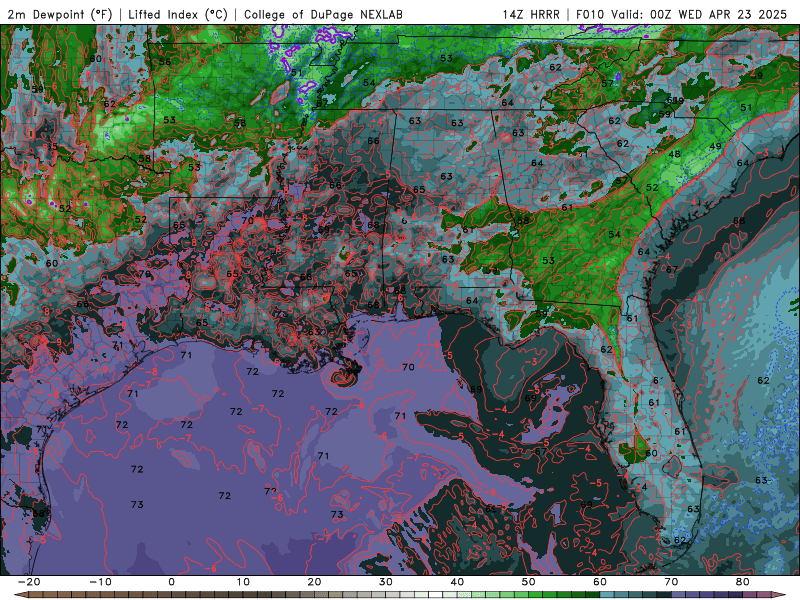800x600 pixels.
Task: Click the "College of DuPage NEXLAB" label
Action: [323, 14]
